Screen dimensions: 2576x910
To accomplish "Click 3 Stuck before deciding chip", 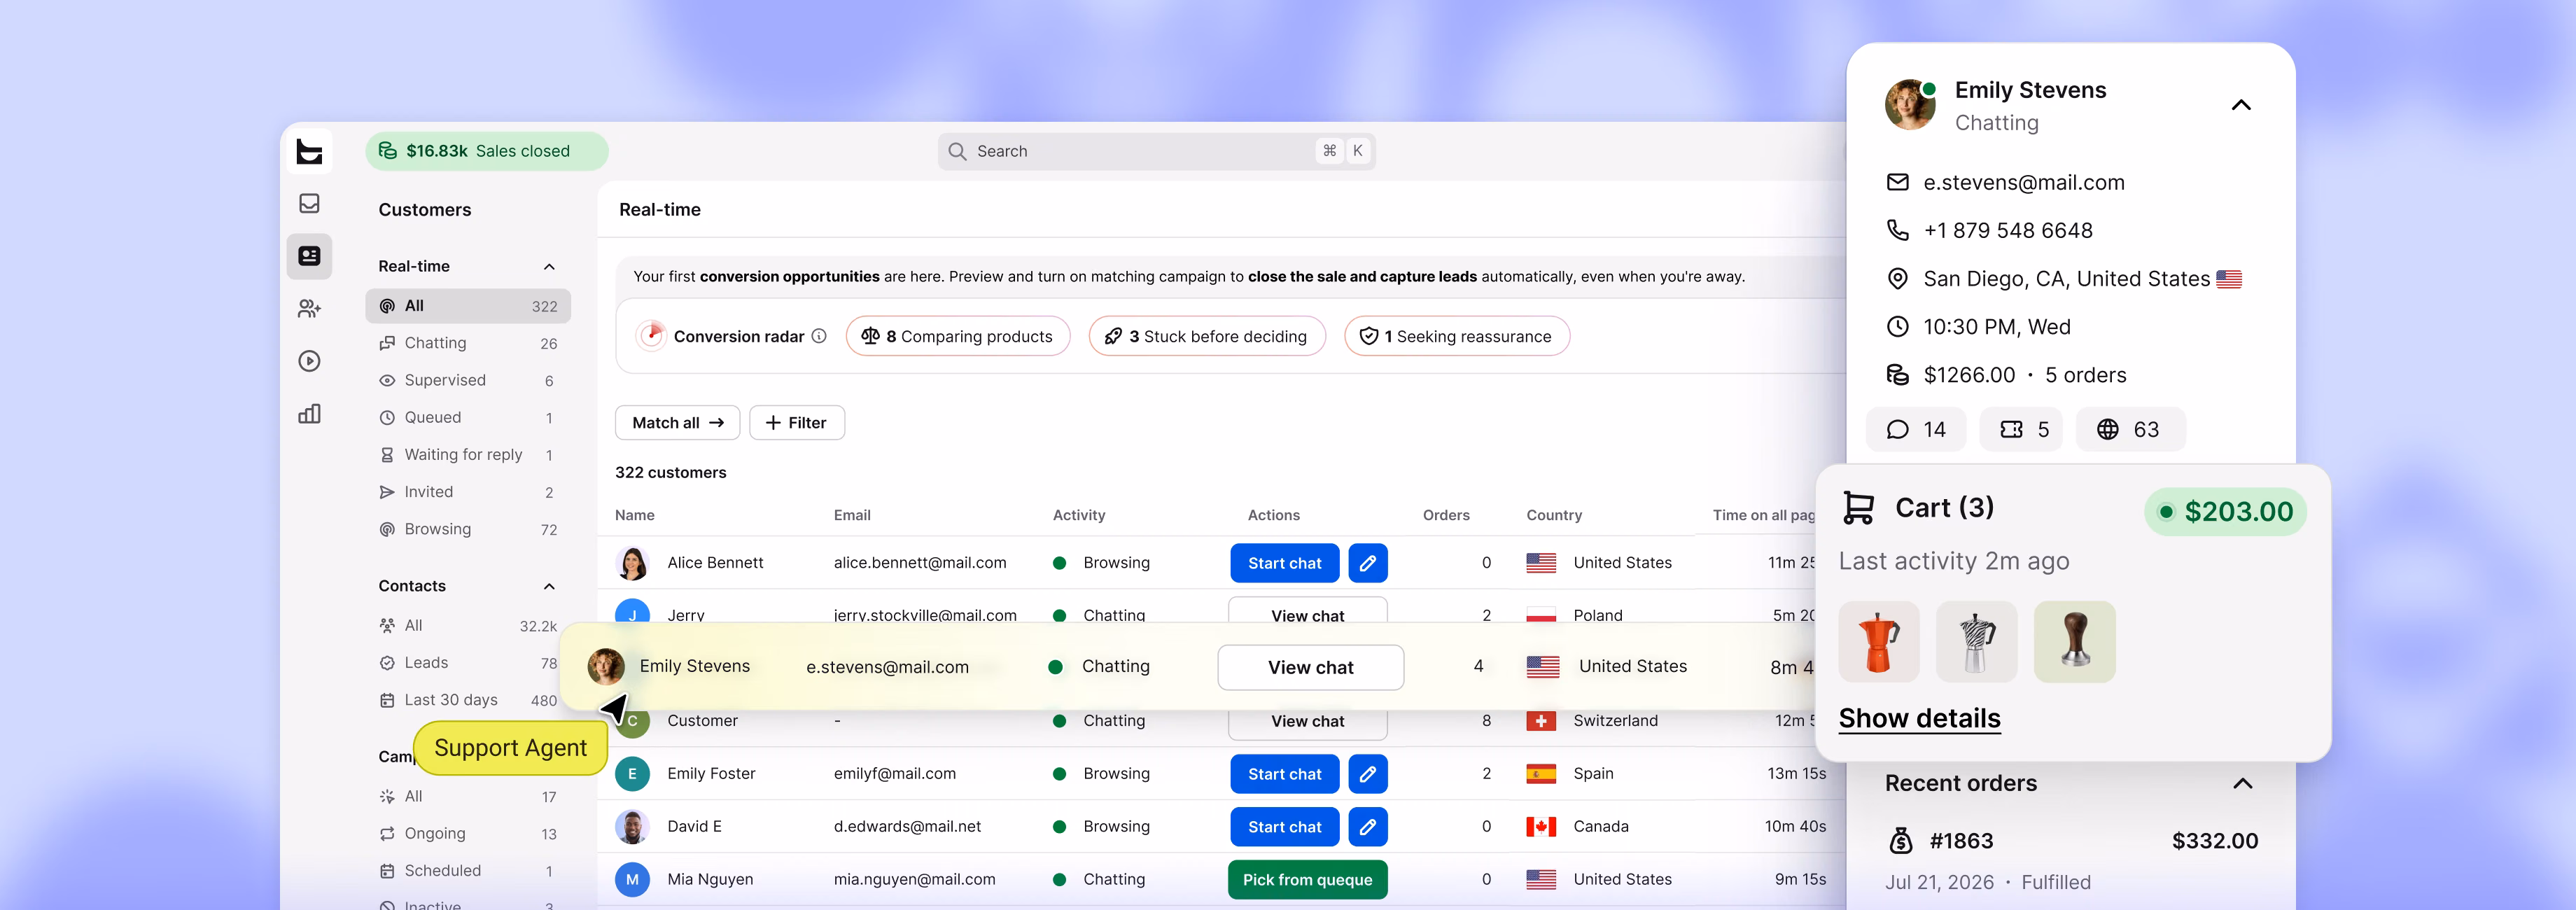I will (1207, 336).
